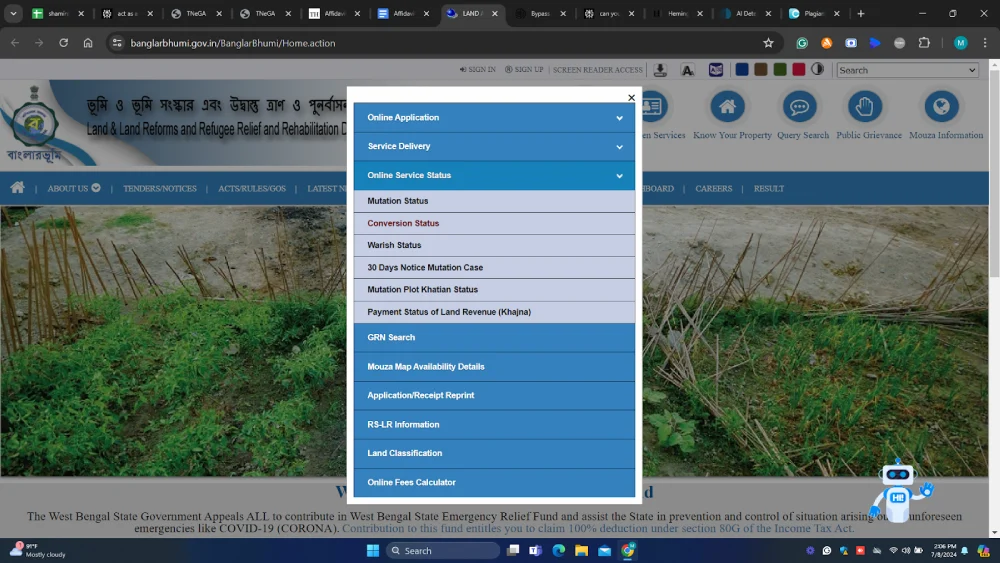Click the font size 'A' icon
This screenshot has width=1000, height=563.
point(688,69)
